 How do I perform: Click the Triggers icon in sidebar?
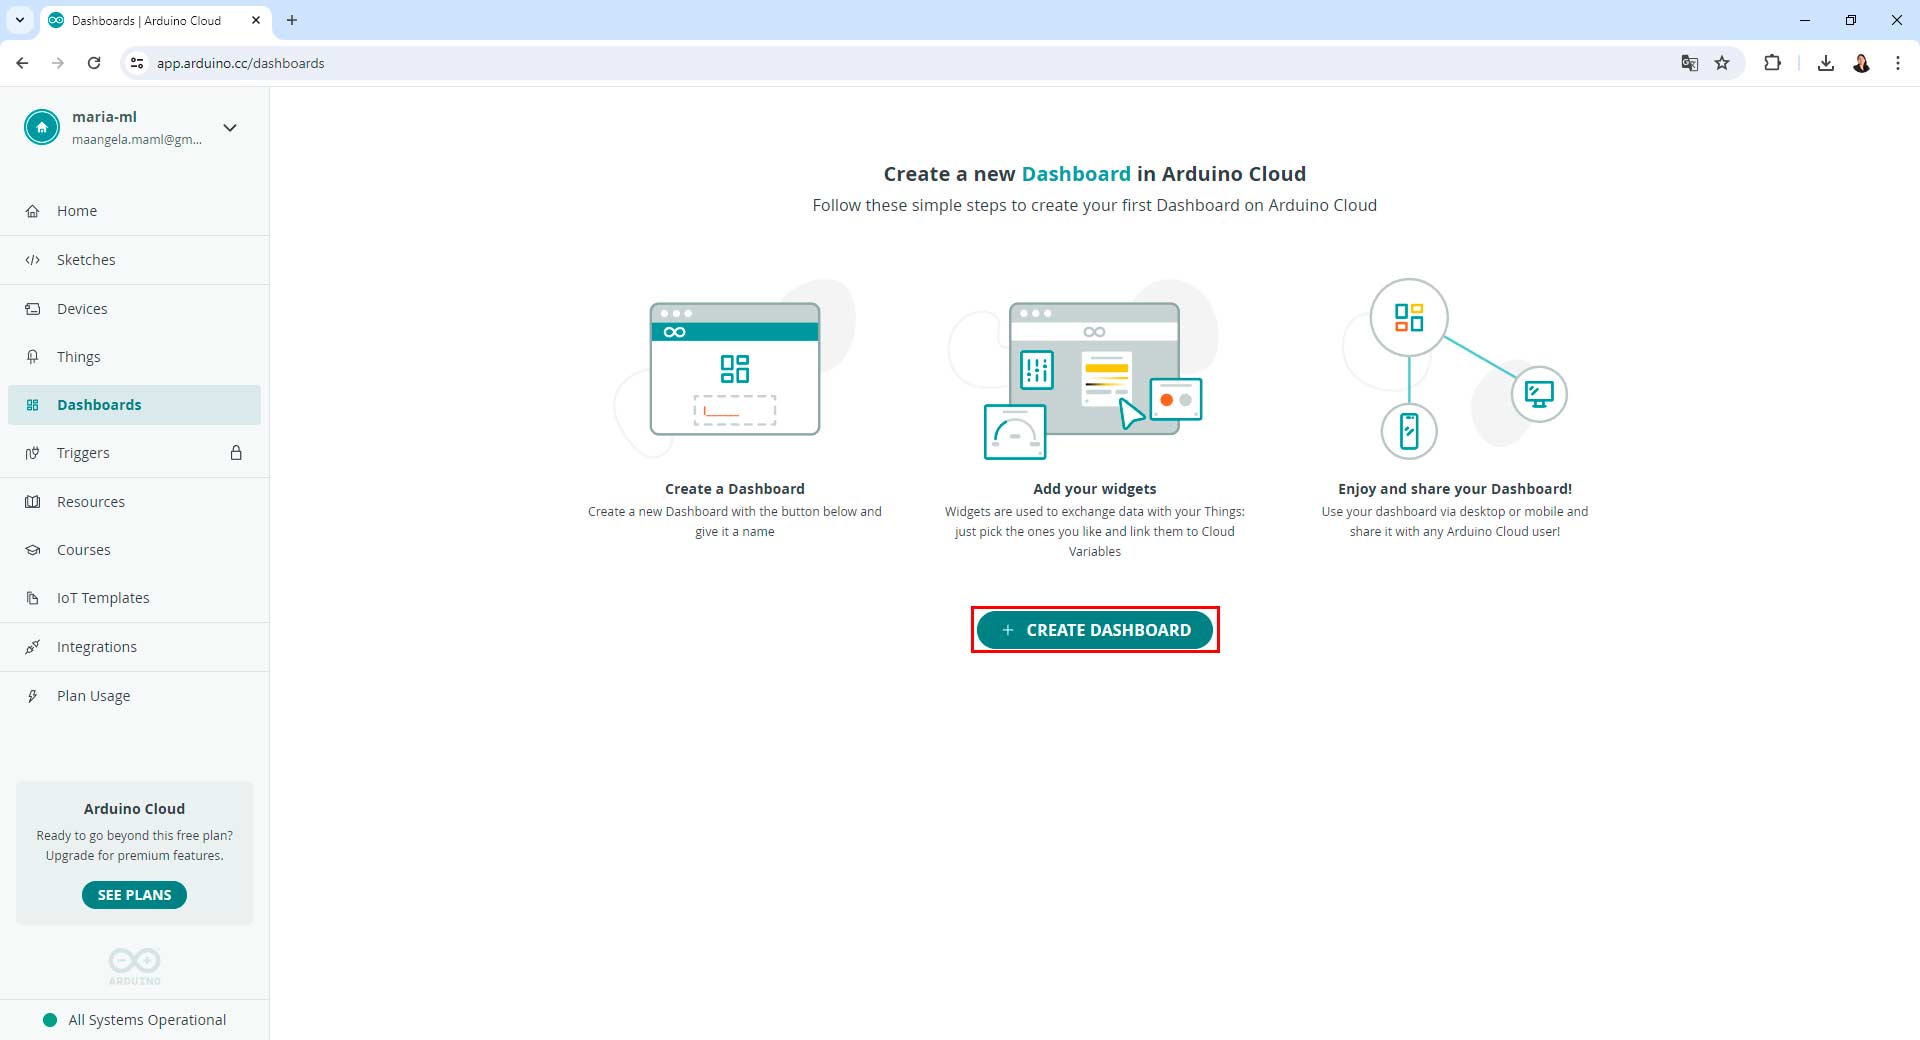(33, 453)
